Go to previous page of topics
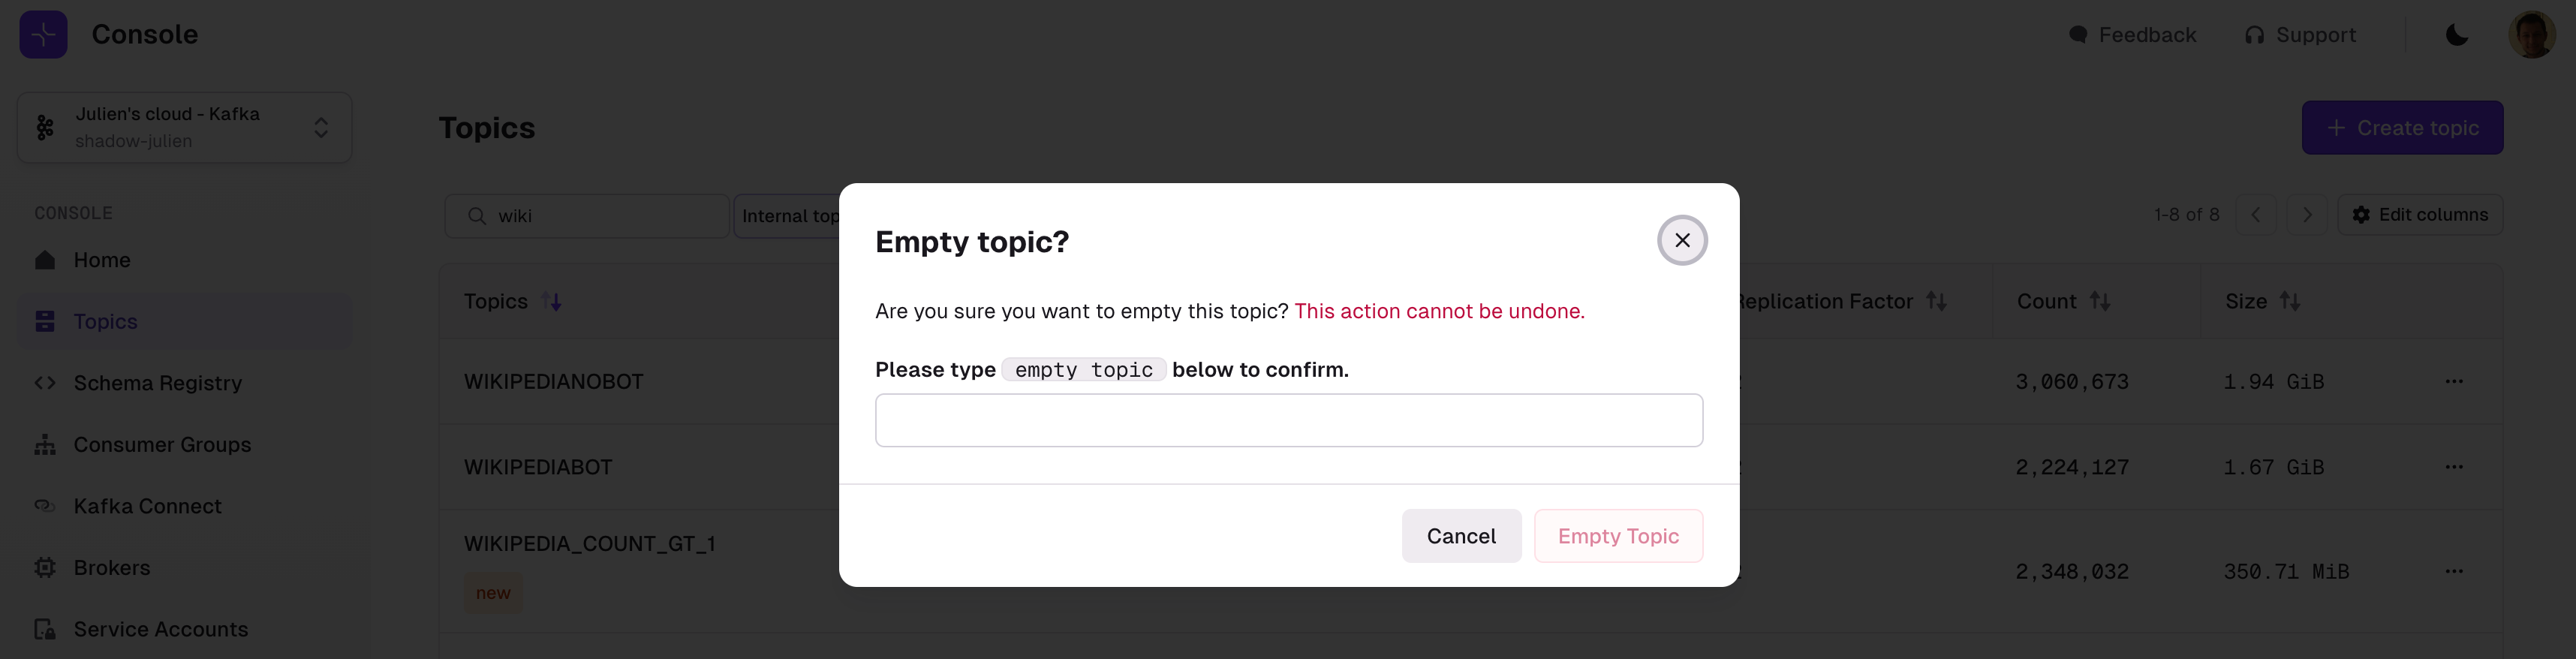2576x659 pixels. coord(2256,215)
